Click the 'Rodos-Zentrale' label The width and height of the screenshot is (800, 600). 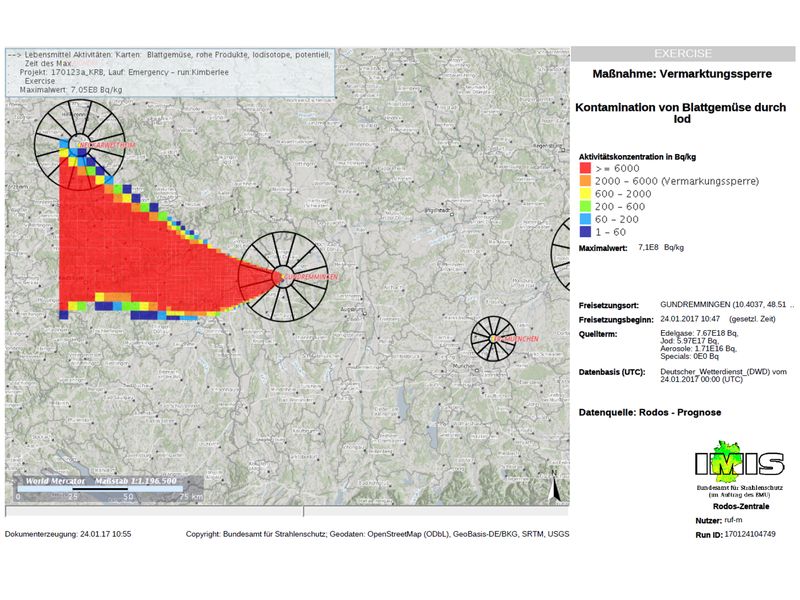(x=741, y=506)
